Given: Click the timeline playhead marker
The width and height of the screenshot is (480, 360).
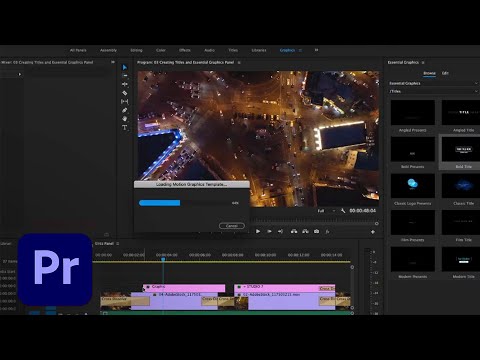Looking at the screenshot, I should (x=163, y=259).
